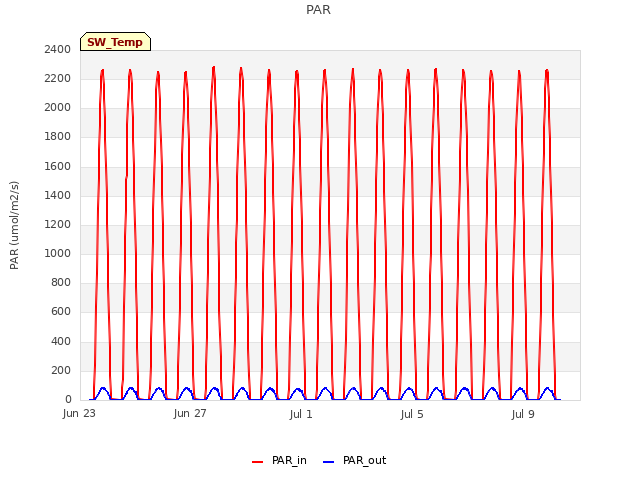Viewport: 640px width, 480px height.
Task: Click the 1400 y-axis tick label
Action: click(x=58, y=195)
